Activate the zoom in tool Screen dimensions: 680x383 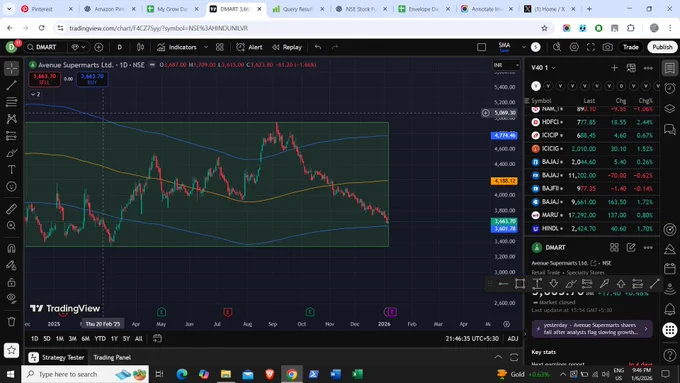point(12,226)
